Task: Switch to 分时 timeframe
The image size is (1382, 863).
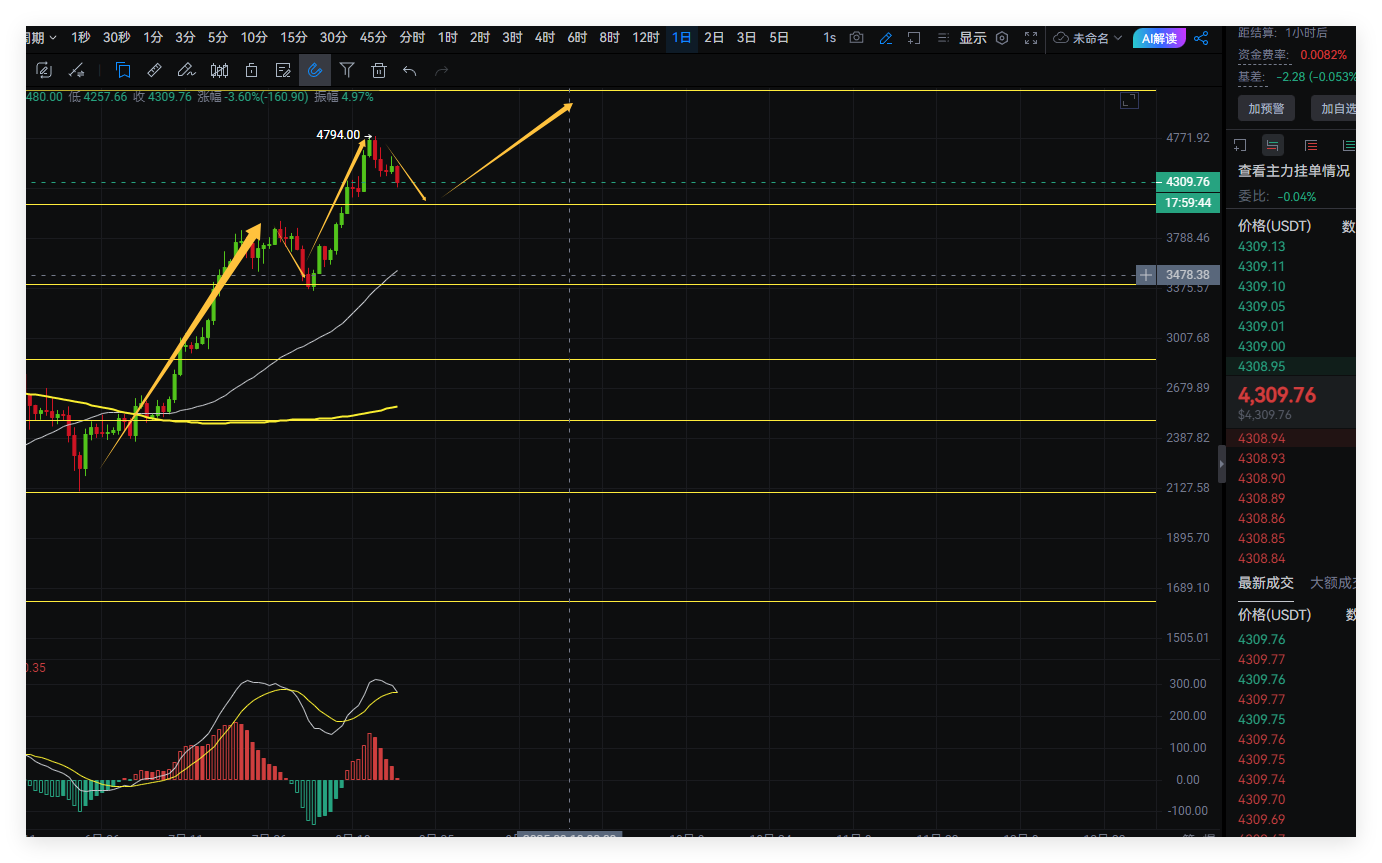Action: [x=412, y=38]
